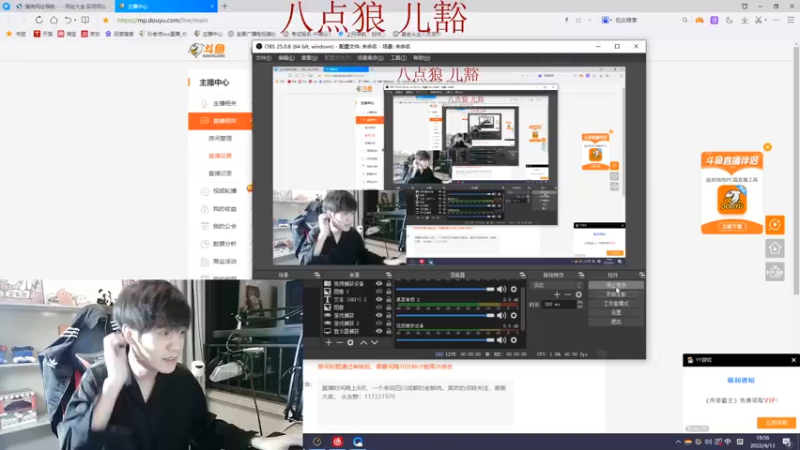
Task: Open the OBS 帮助 menu
Action: (421, 58)
